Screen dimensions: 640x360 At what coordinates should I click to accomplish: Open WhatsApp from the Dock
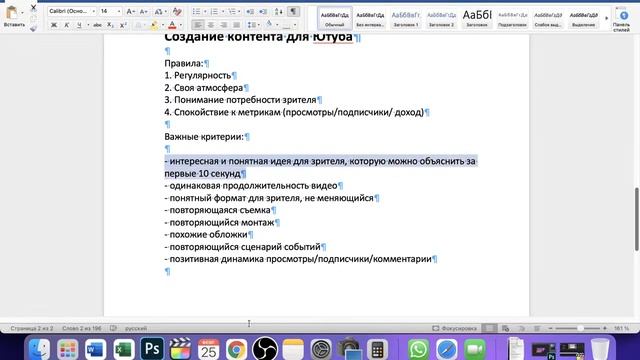[x=418, y=349]
